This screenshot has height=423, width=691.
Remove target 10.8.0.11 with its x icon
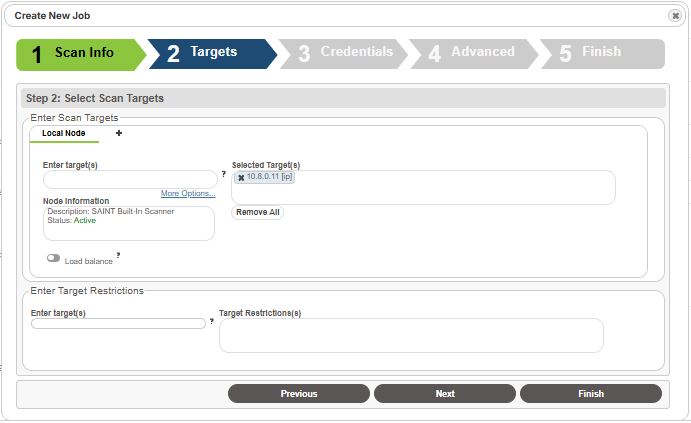[x=241, y=178]
